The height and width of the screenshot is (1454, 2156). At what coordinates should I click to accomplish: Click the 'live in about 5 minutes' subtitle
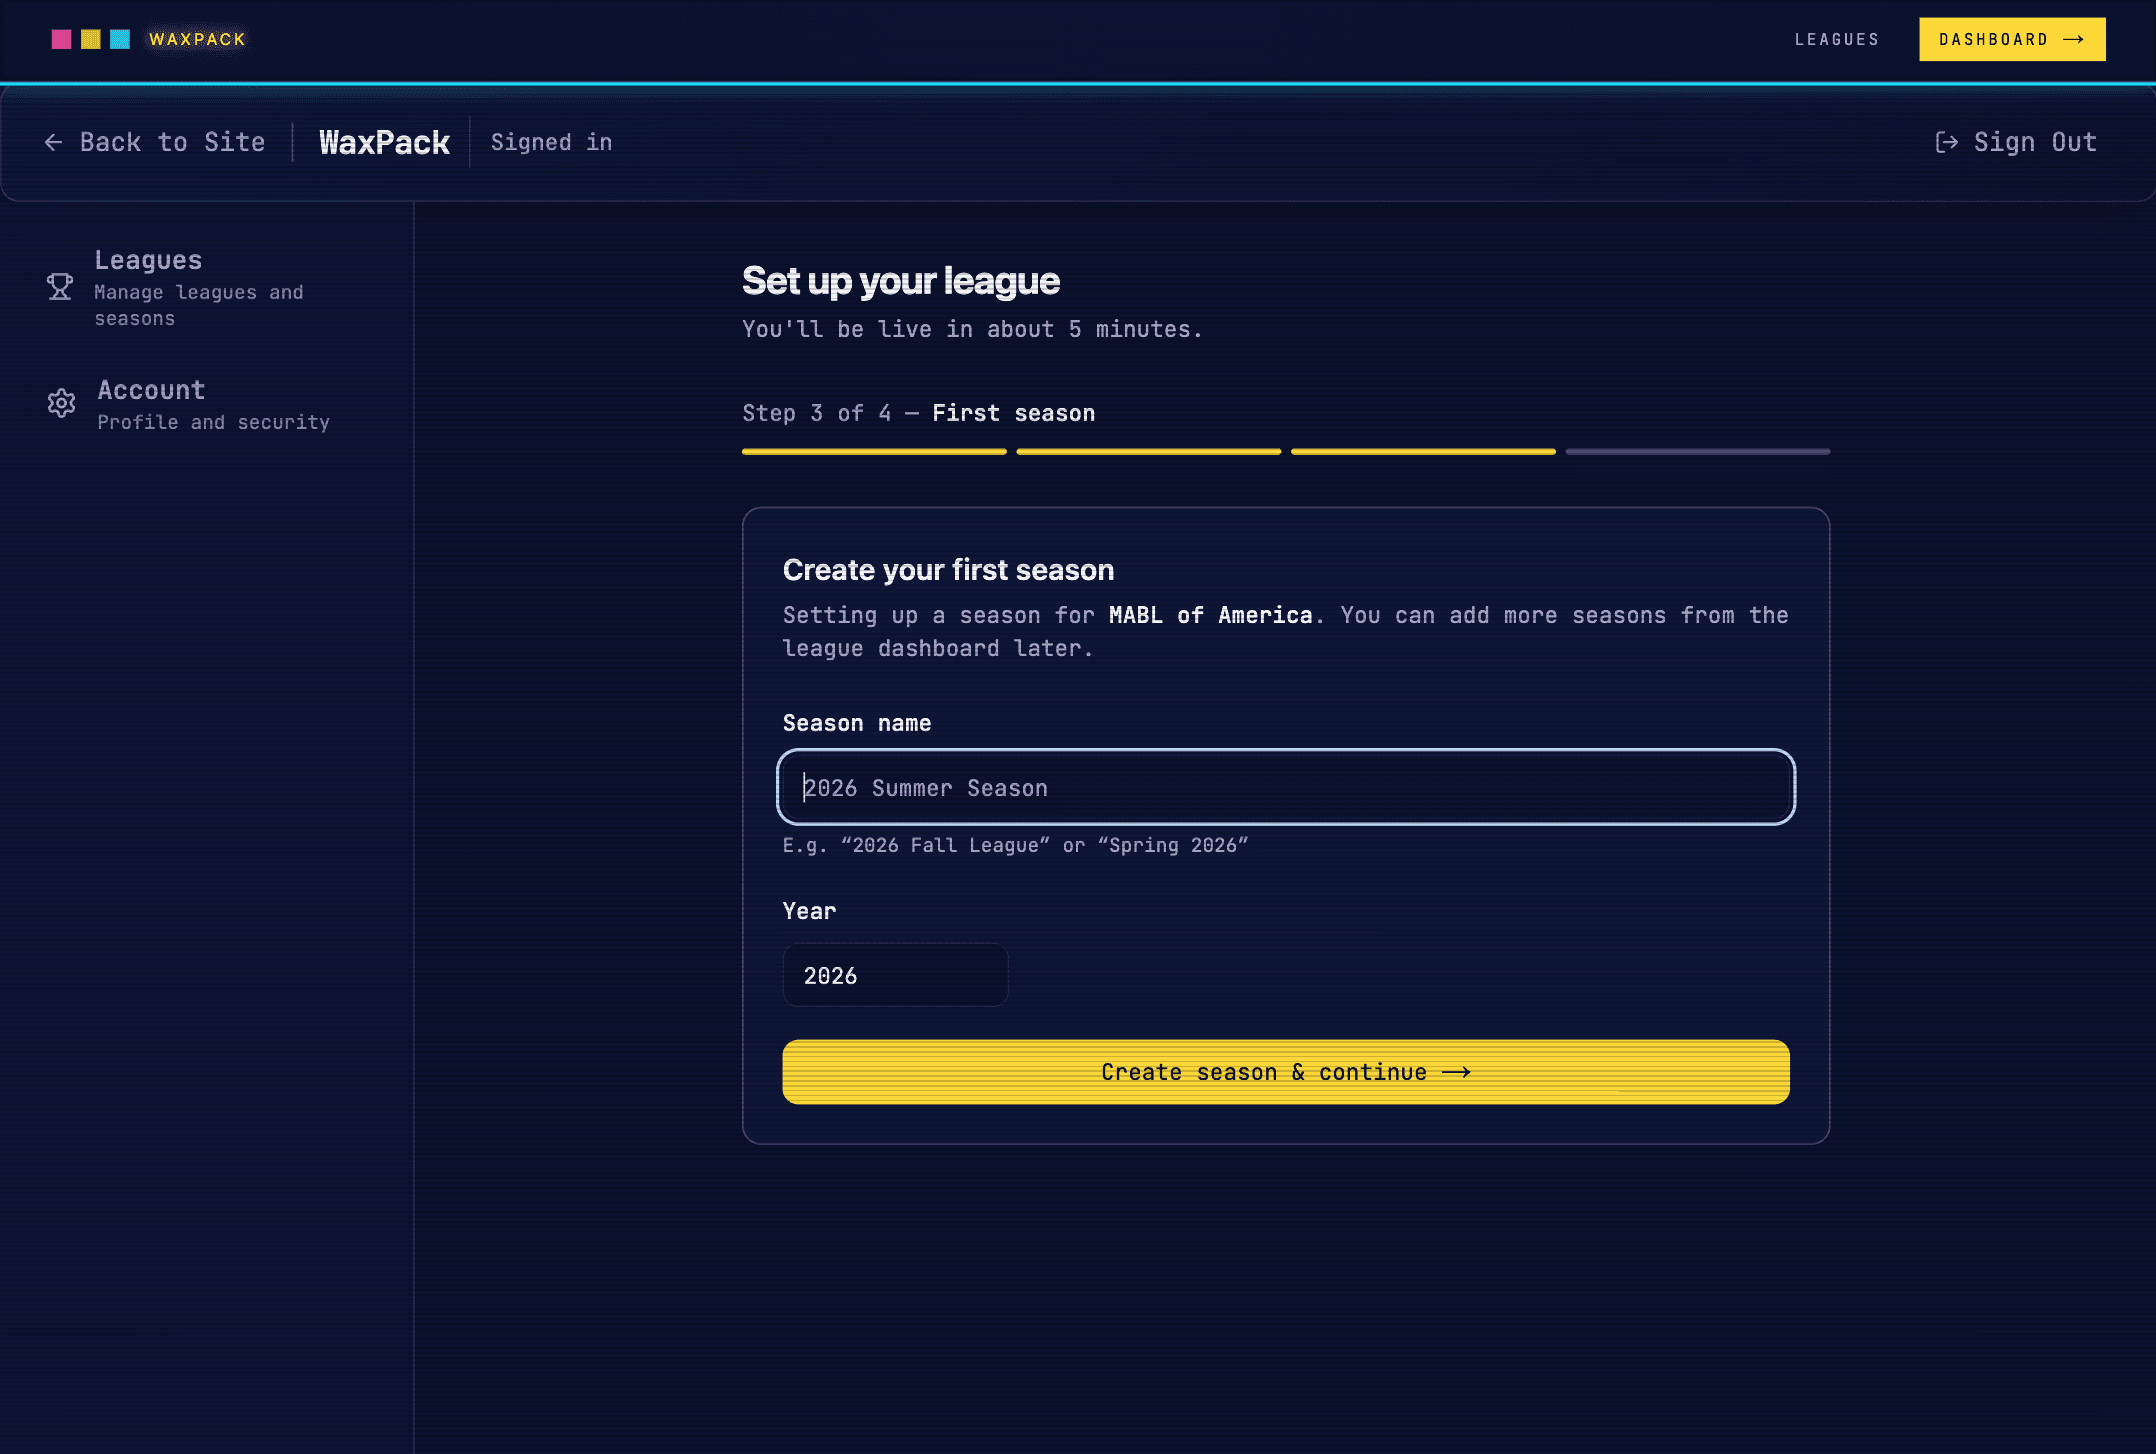[x=972, y=329]
